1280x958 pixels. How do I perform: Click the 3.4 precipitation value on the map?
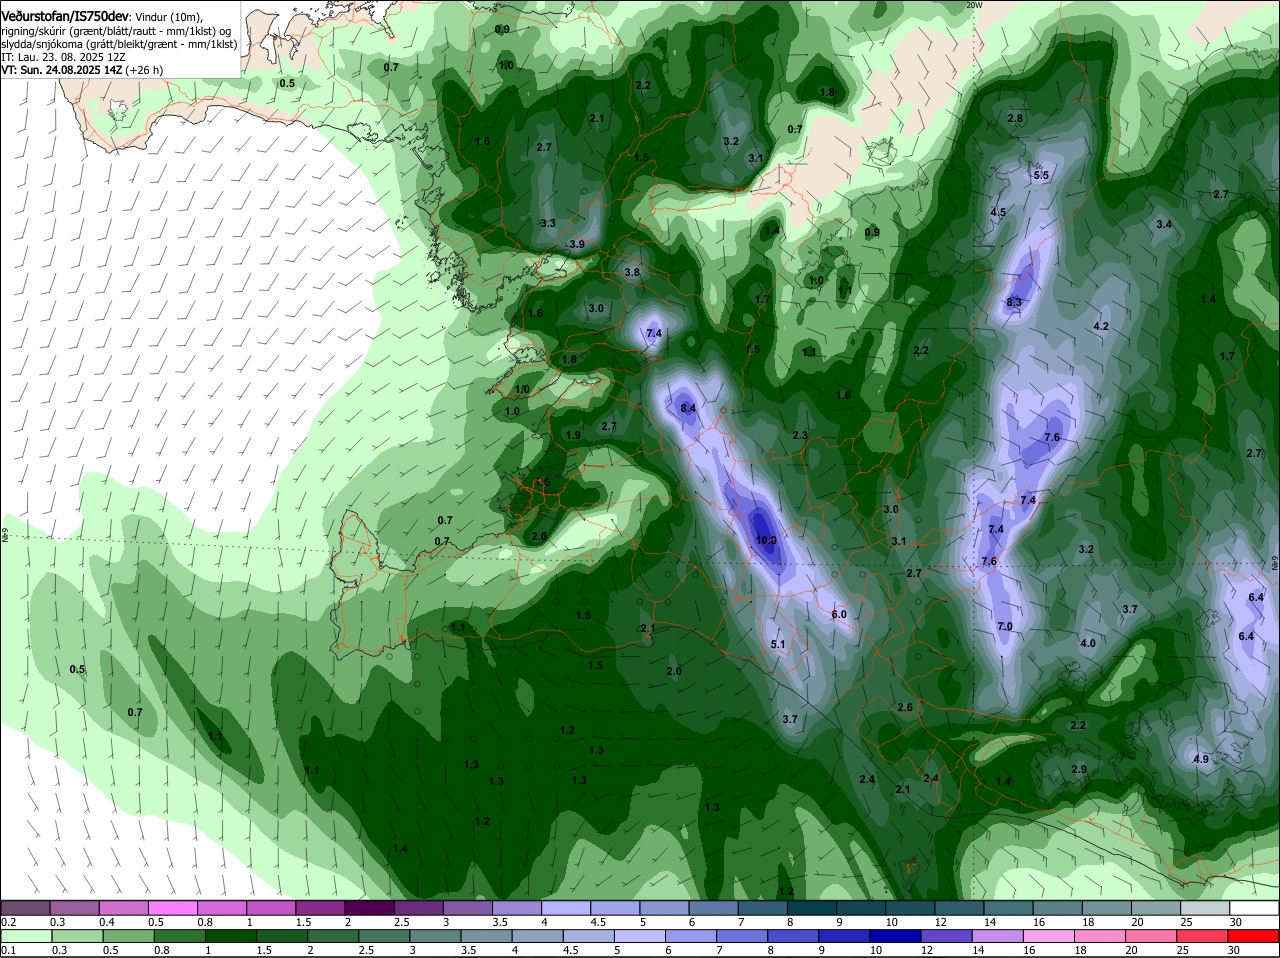click(x=1164, y=225)
